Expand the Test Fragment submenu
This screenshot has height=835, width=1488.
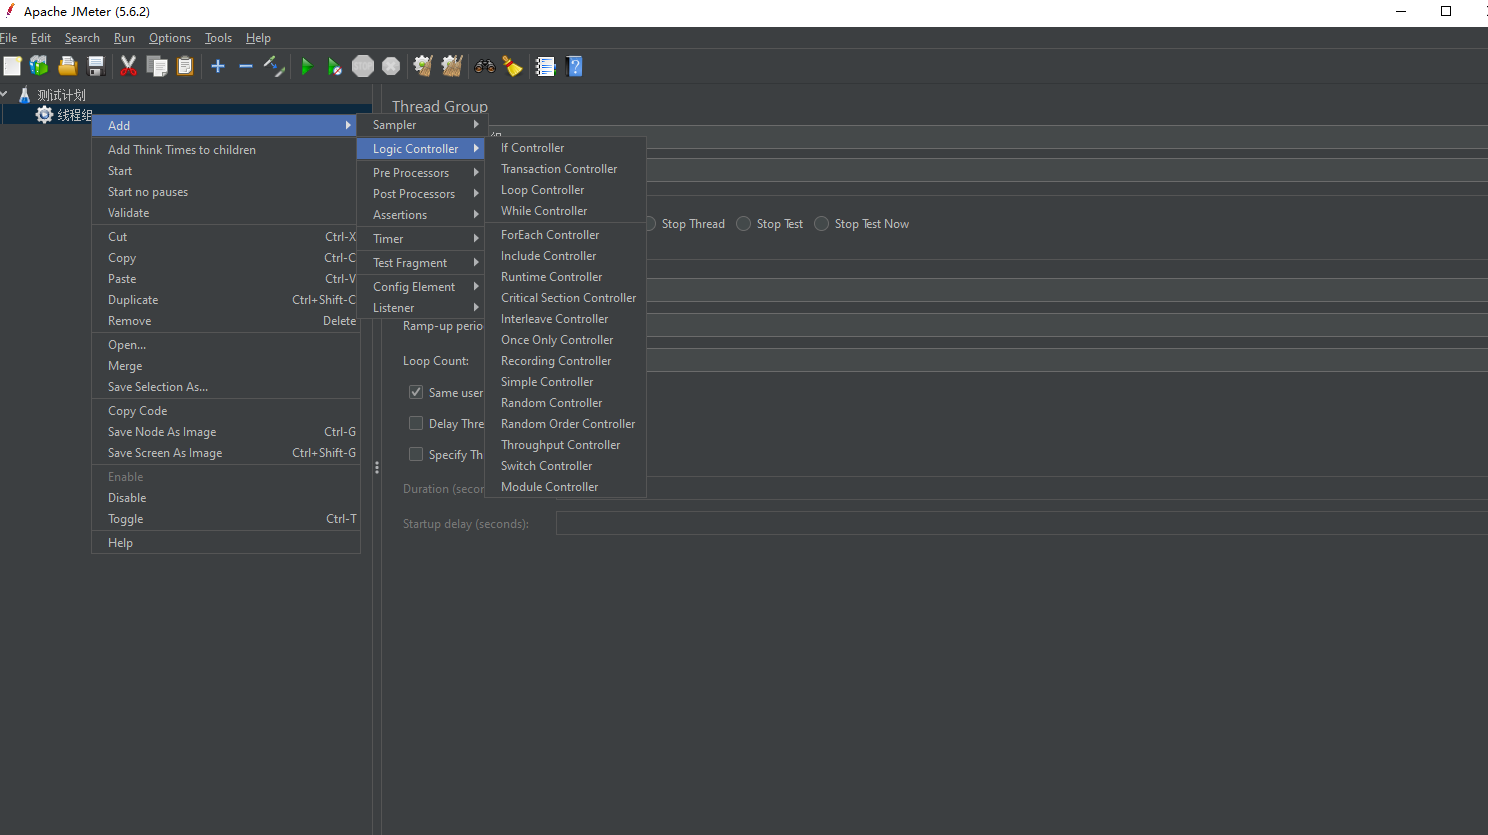point(422,263)
